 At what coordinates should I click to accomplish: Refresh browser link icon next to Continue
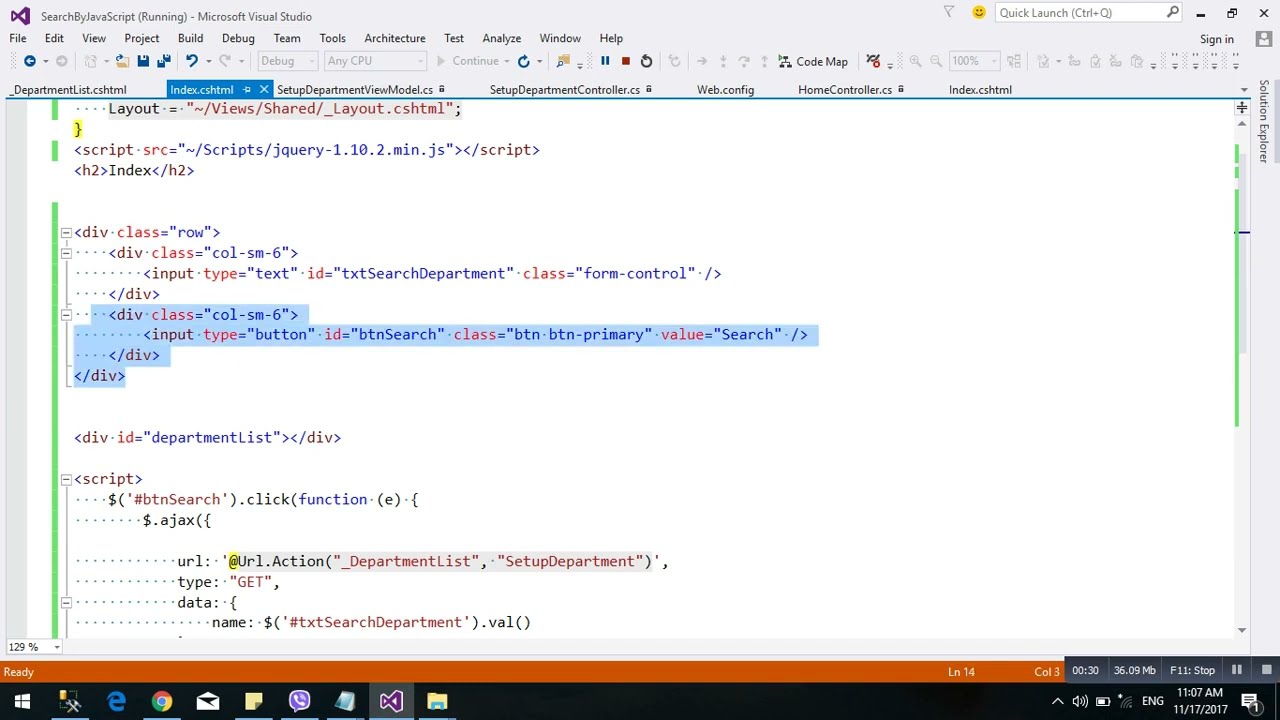point(523,61)
